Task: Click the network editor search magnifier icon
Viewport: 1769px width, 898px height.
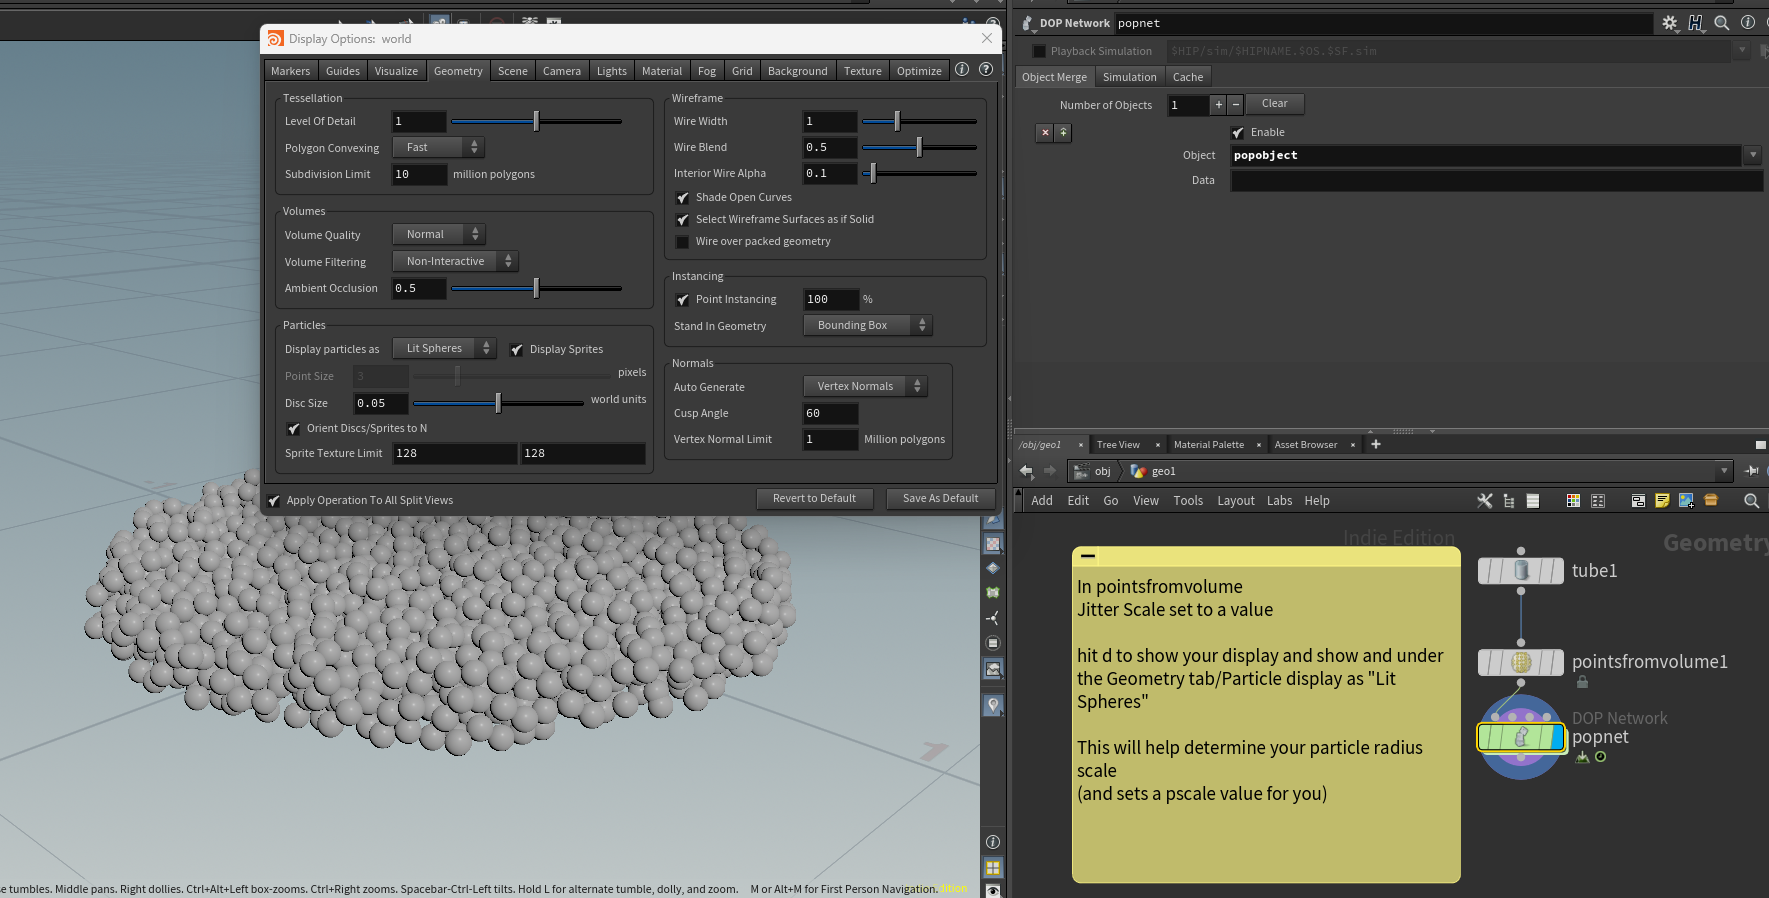Action: tap(1751, 501)
